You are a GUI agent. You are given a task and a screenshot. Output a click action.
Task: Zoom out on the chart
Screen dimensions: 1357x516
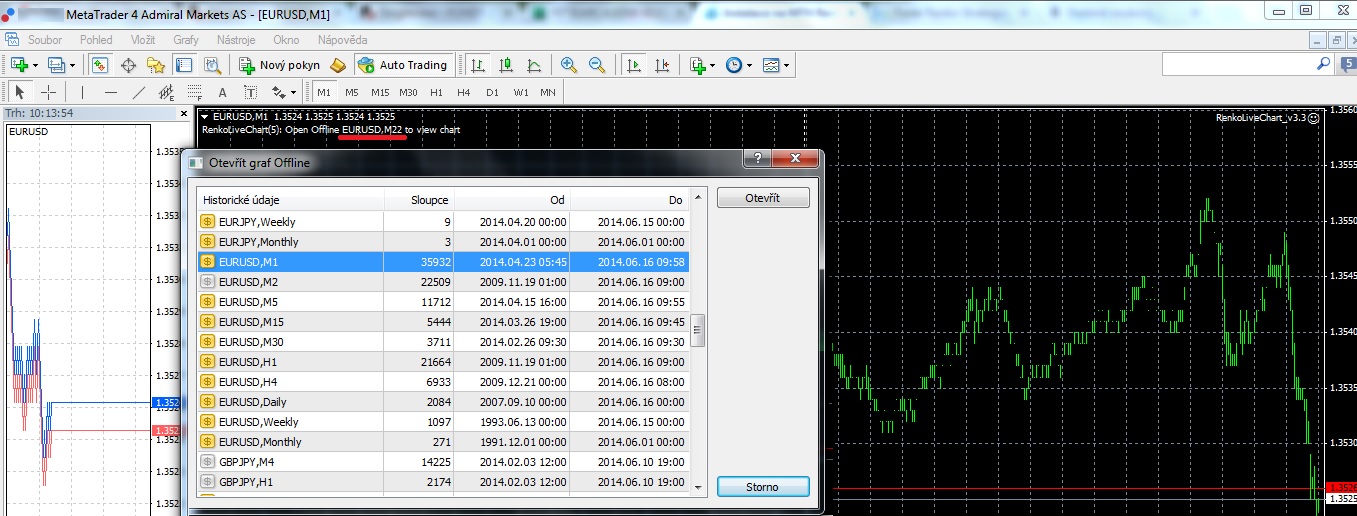(597, 65)
